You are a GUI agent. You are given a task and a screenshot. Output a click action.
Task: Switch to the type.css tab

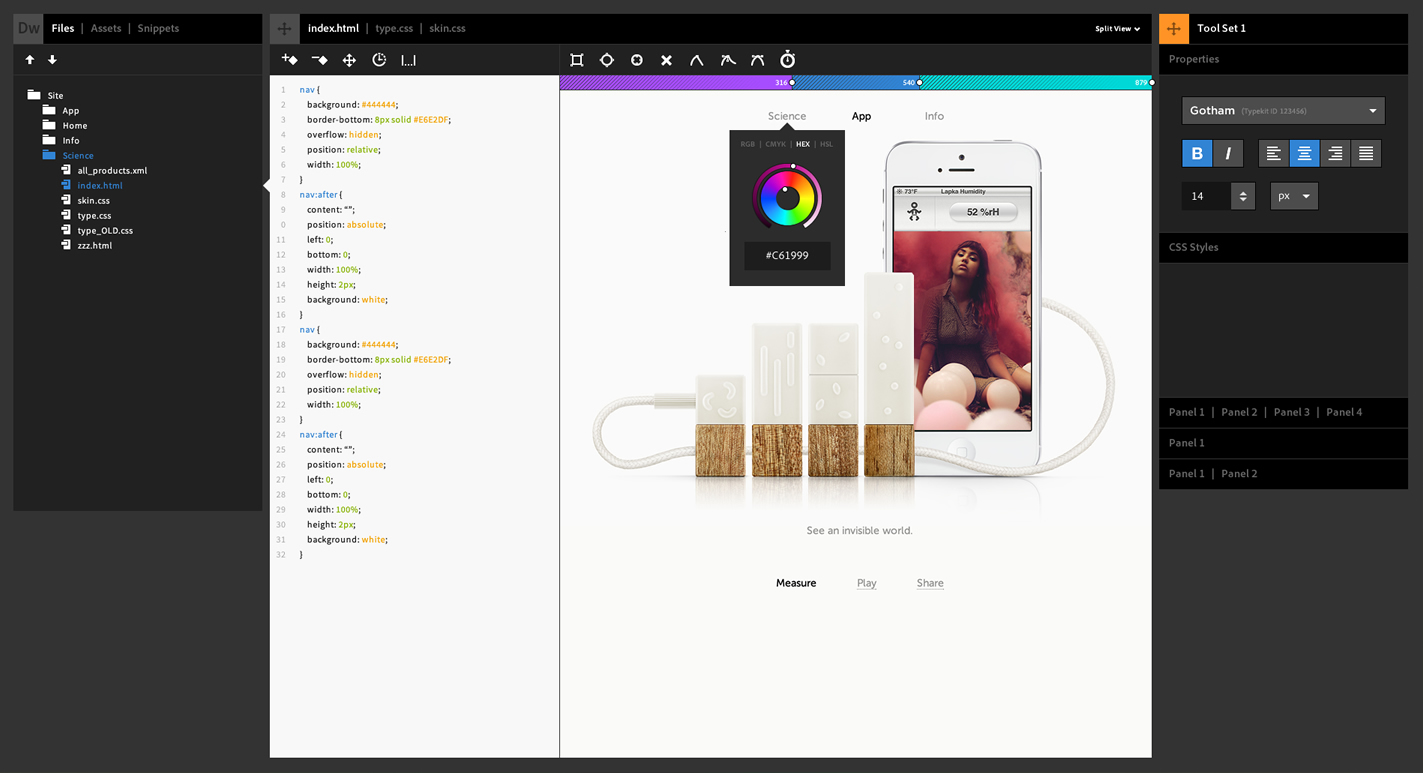pyautogui.click(x=394, y=29)
